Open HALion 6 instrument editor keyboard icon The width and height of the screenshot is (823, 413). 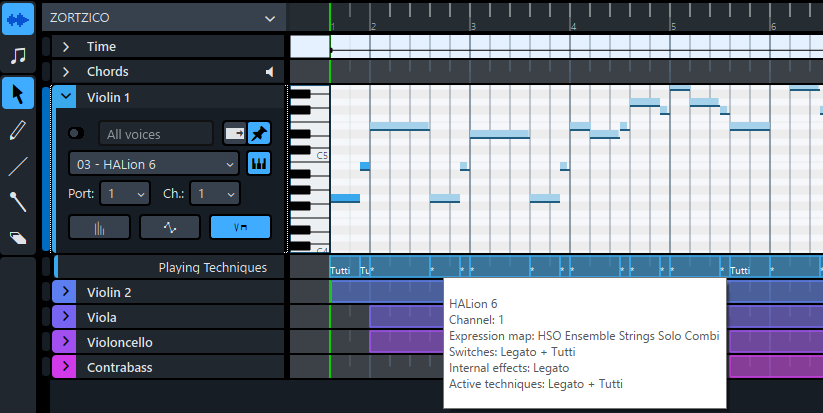pos(259,164)
